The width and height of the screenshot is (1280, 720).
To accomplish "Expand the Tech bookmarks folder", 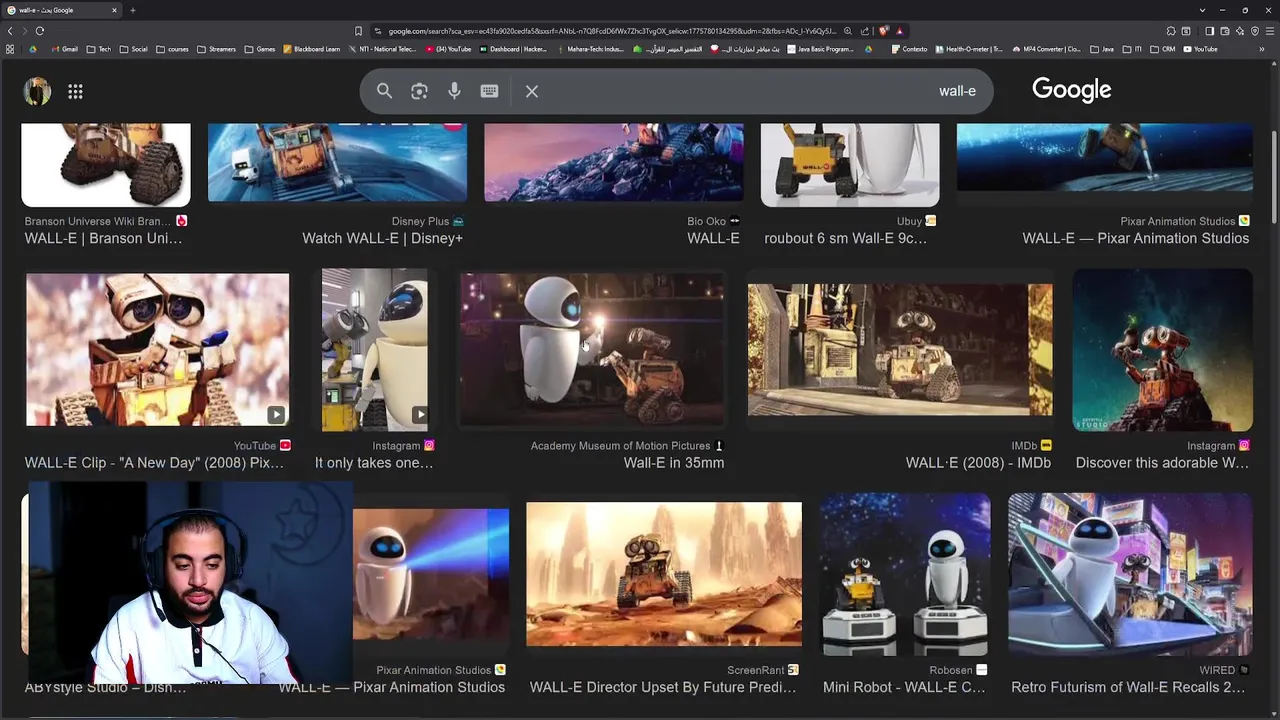I will [x=99, y=49].
